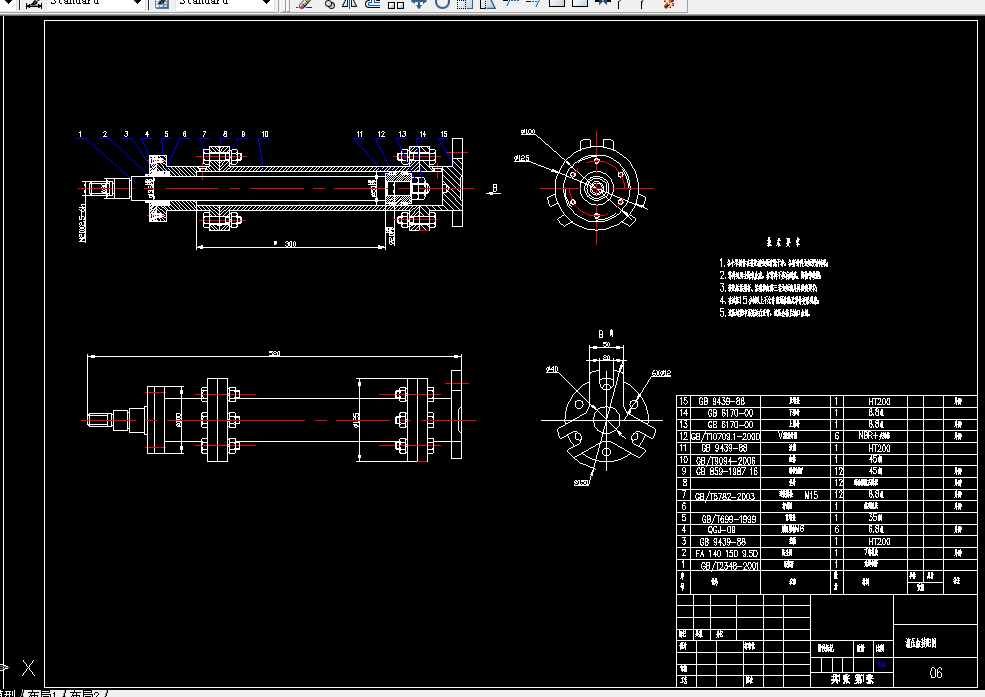Open the table style manager icon
This screenshot has width=985, height=697.
click(162, 4)
